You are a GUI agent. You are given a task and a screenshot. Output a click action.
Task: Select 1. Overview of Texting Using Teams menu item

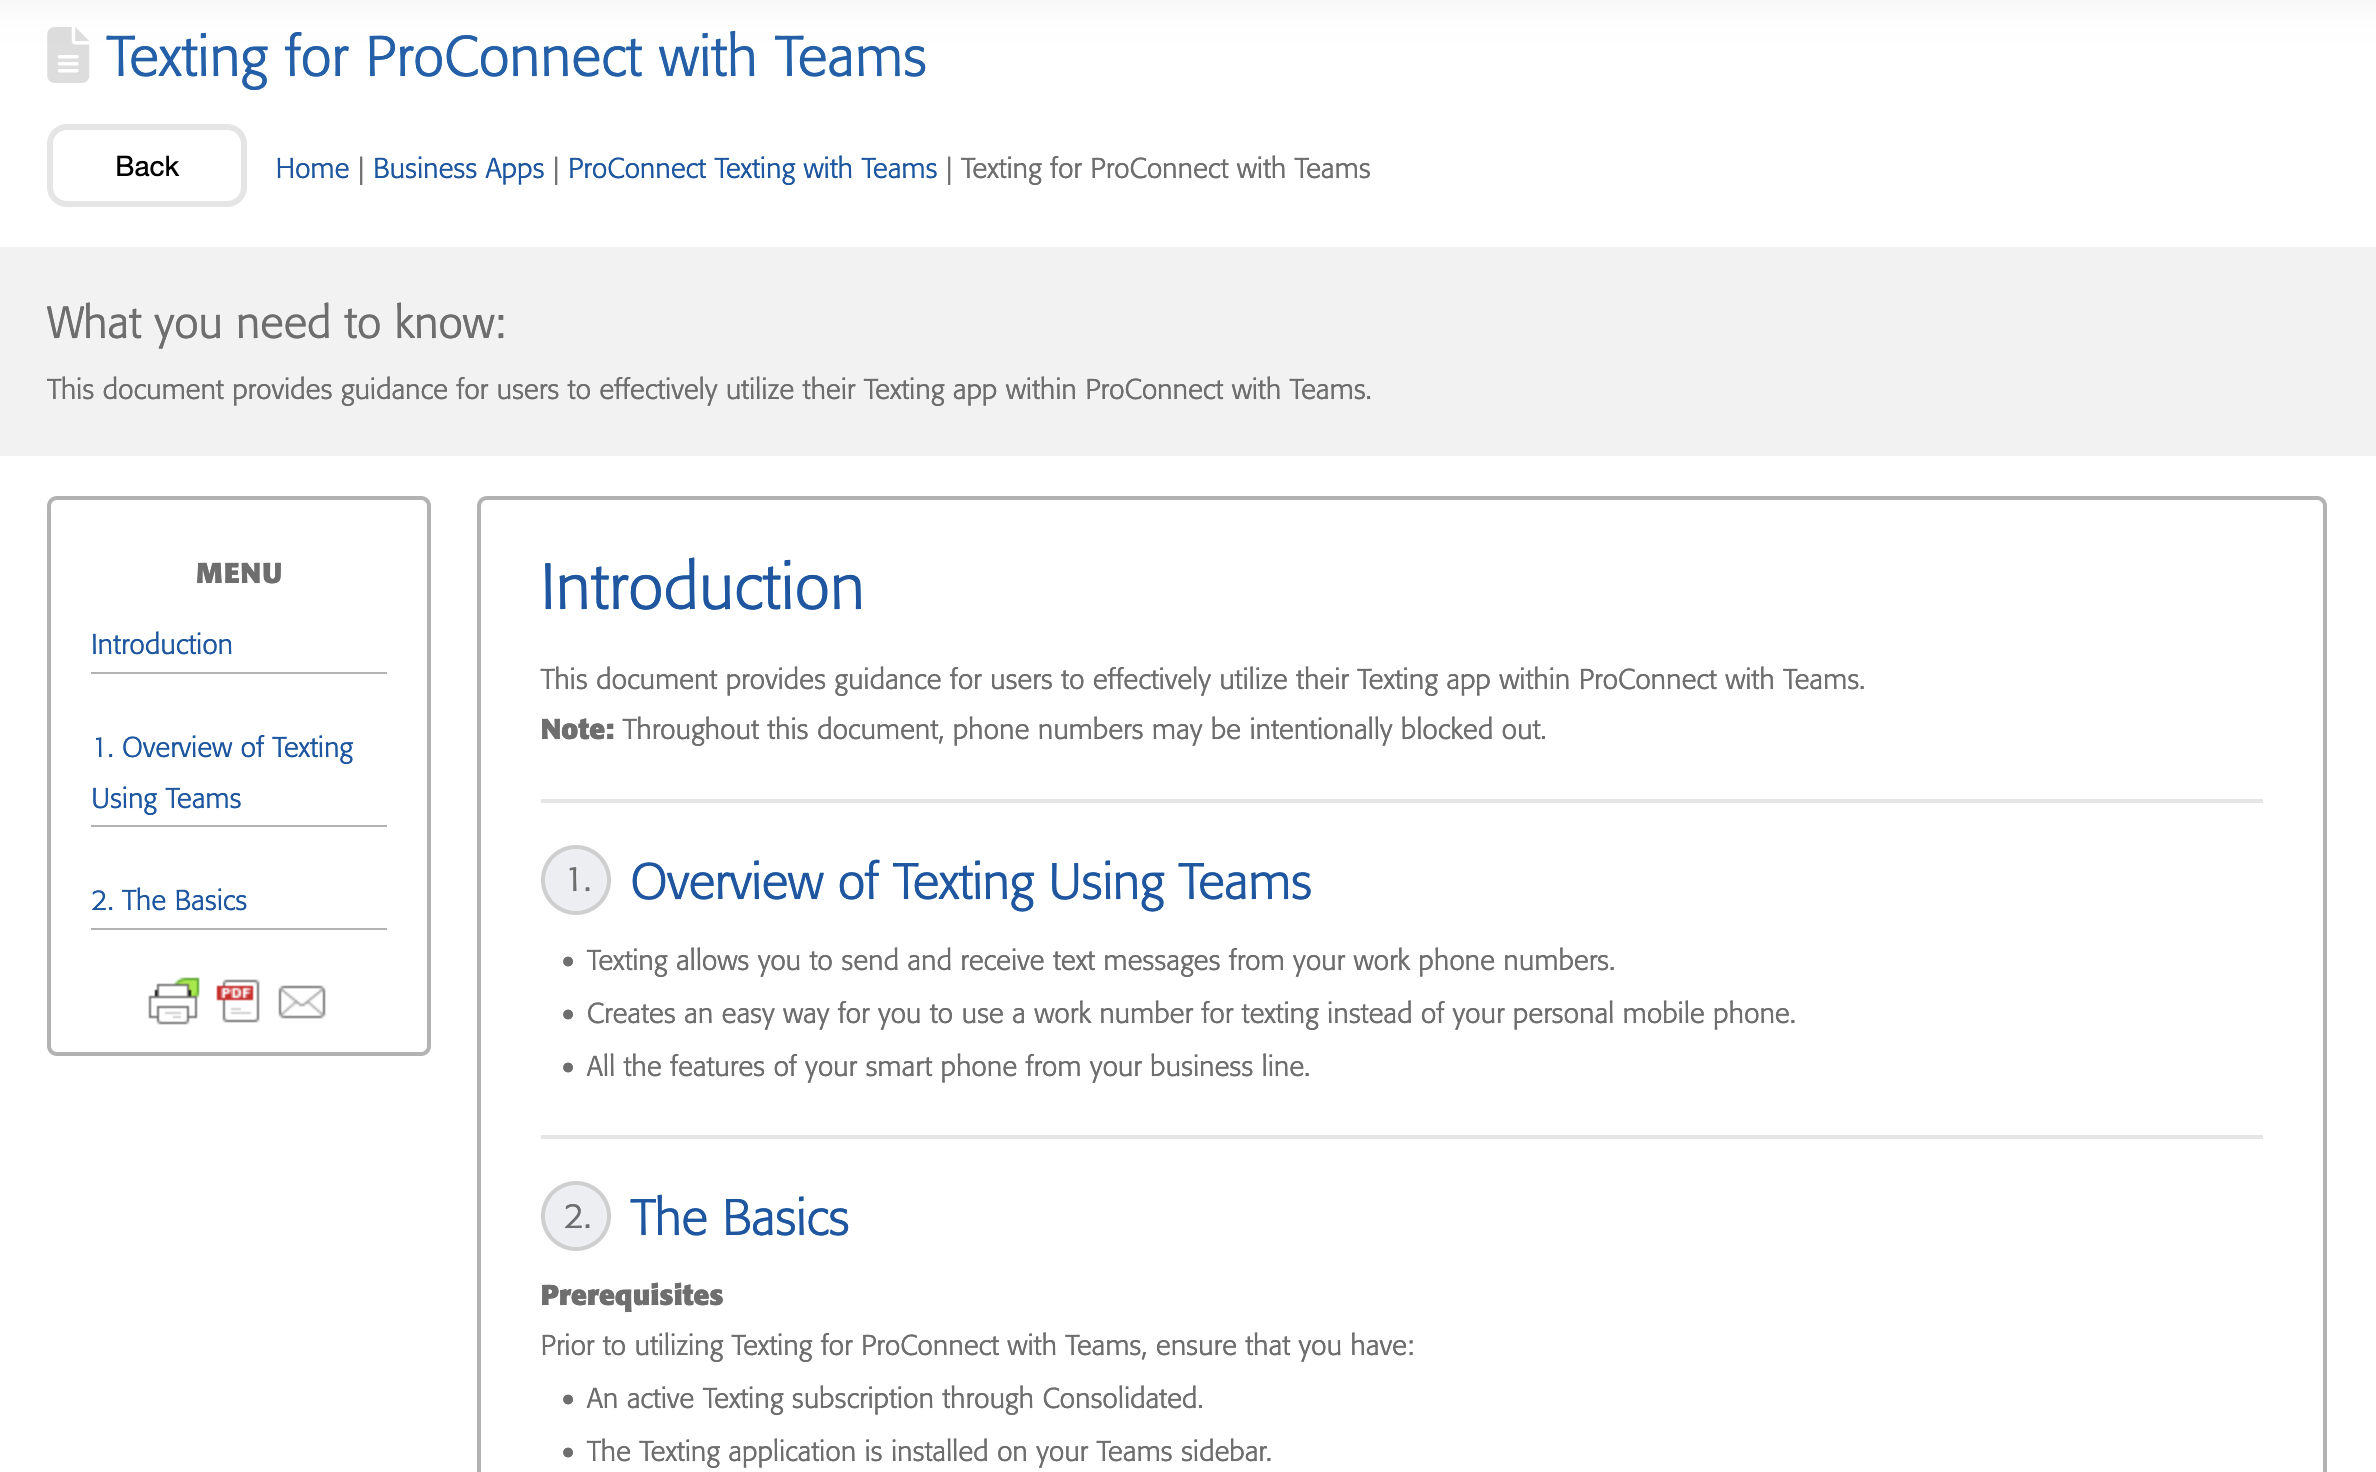click(x=222, y=772)
